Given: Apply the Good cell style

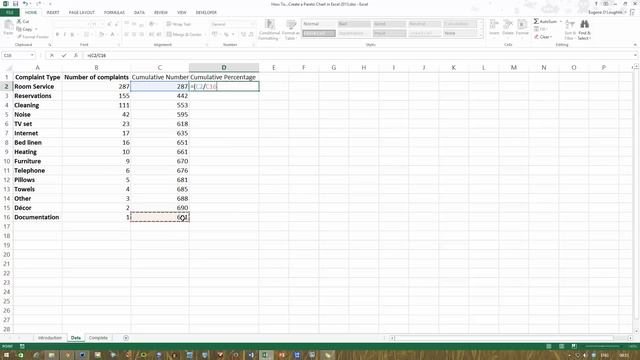Looking at the screenshot, I should coord(389,24).
